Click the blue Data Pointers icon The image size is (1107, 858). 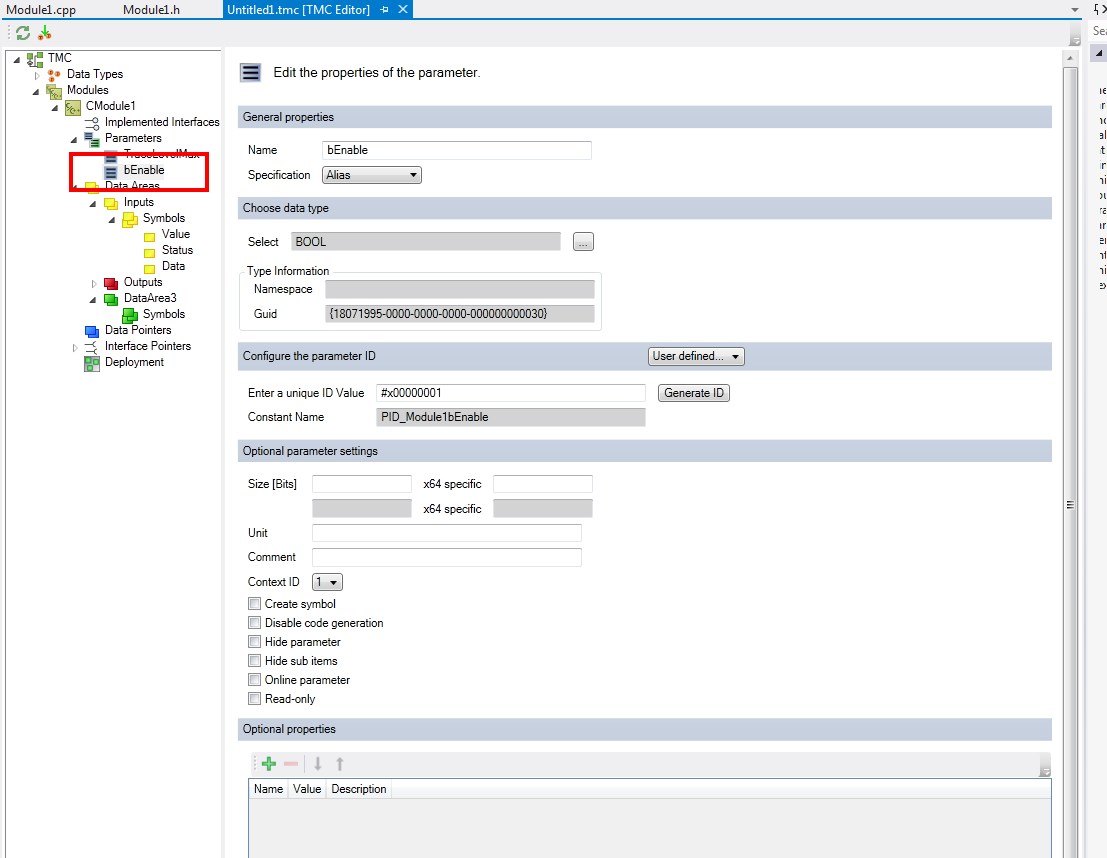tap(92, 330)
